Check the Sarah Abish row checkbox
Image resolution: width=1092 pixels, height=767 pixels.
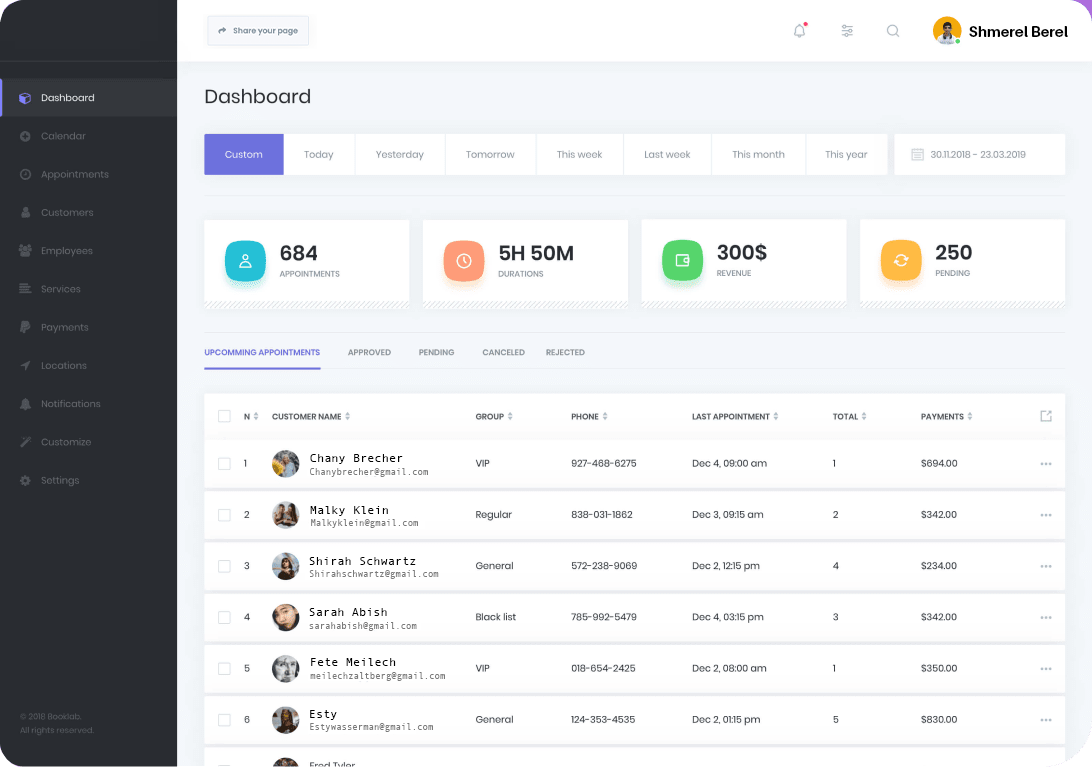click(224, 617)
